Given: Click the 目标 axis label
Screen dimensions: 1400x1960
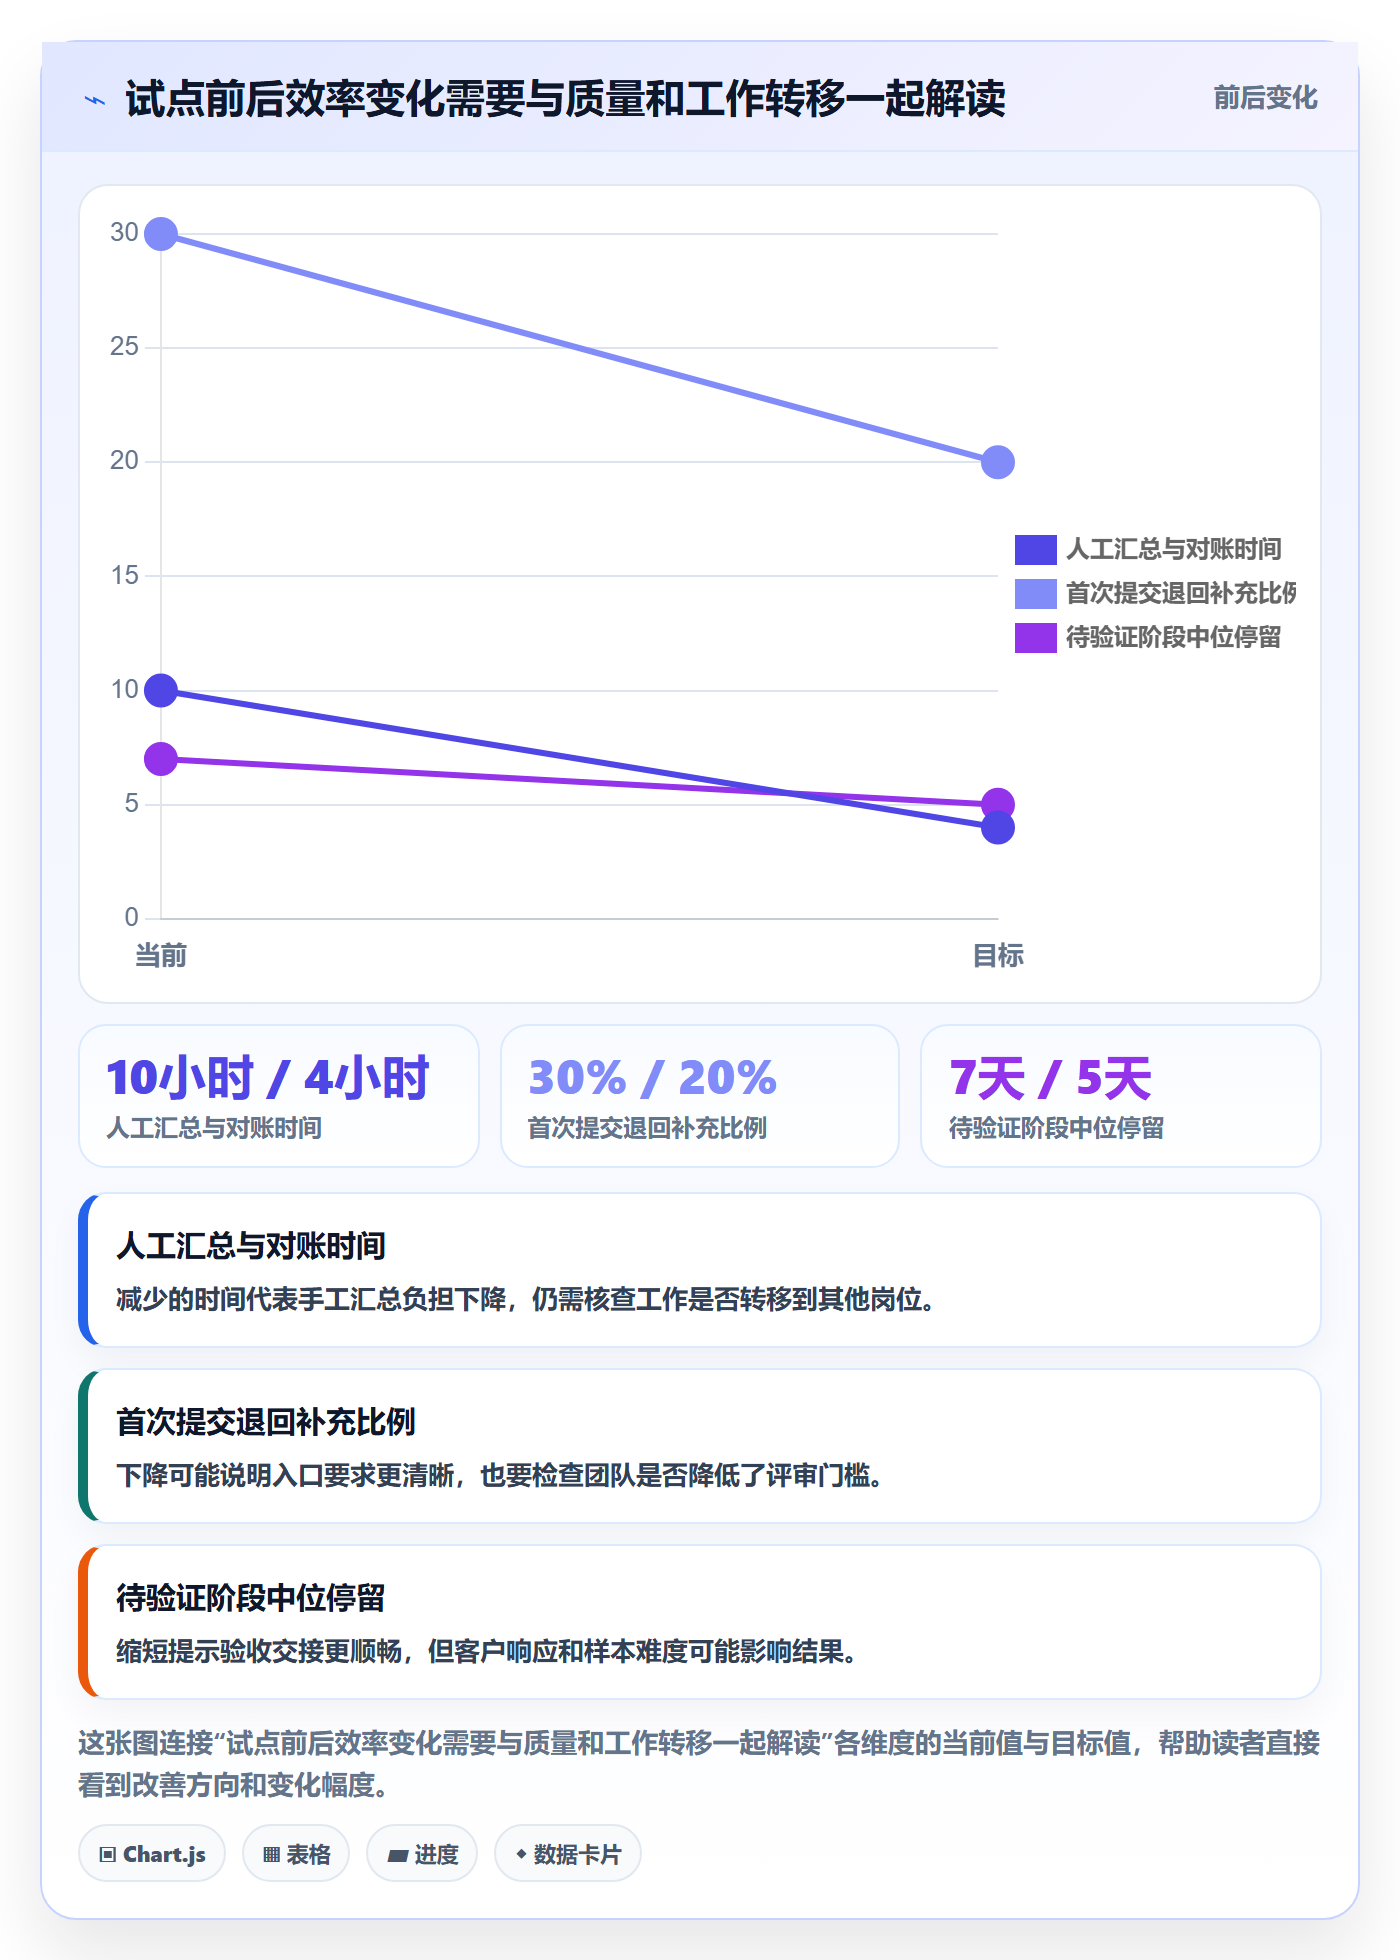Looking at the screenshot, I should (997, 956).
